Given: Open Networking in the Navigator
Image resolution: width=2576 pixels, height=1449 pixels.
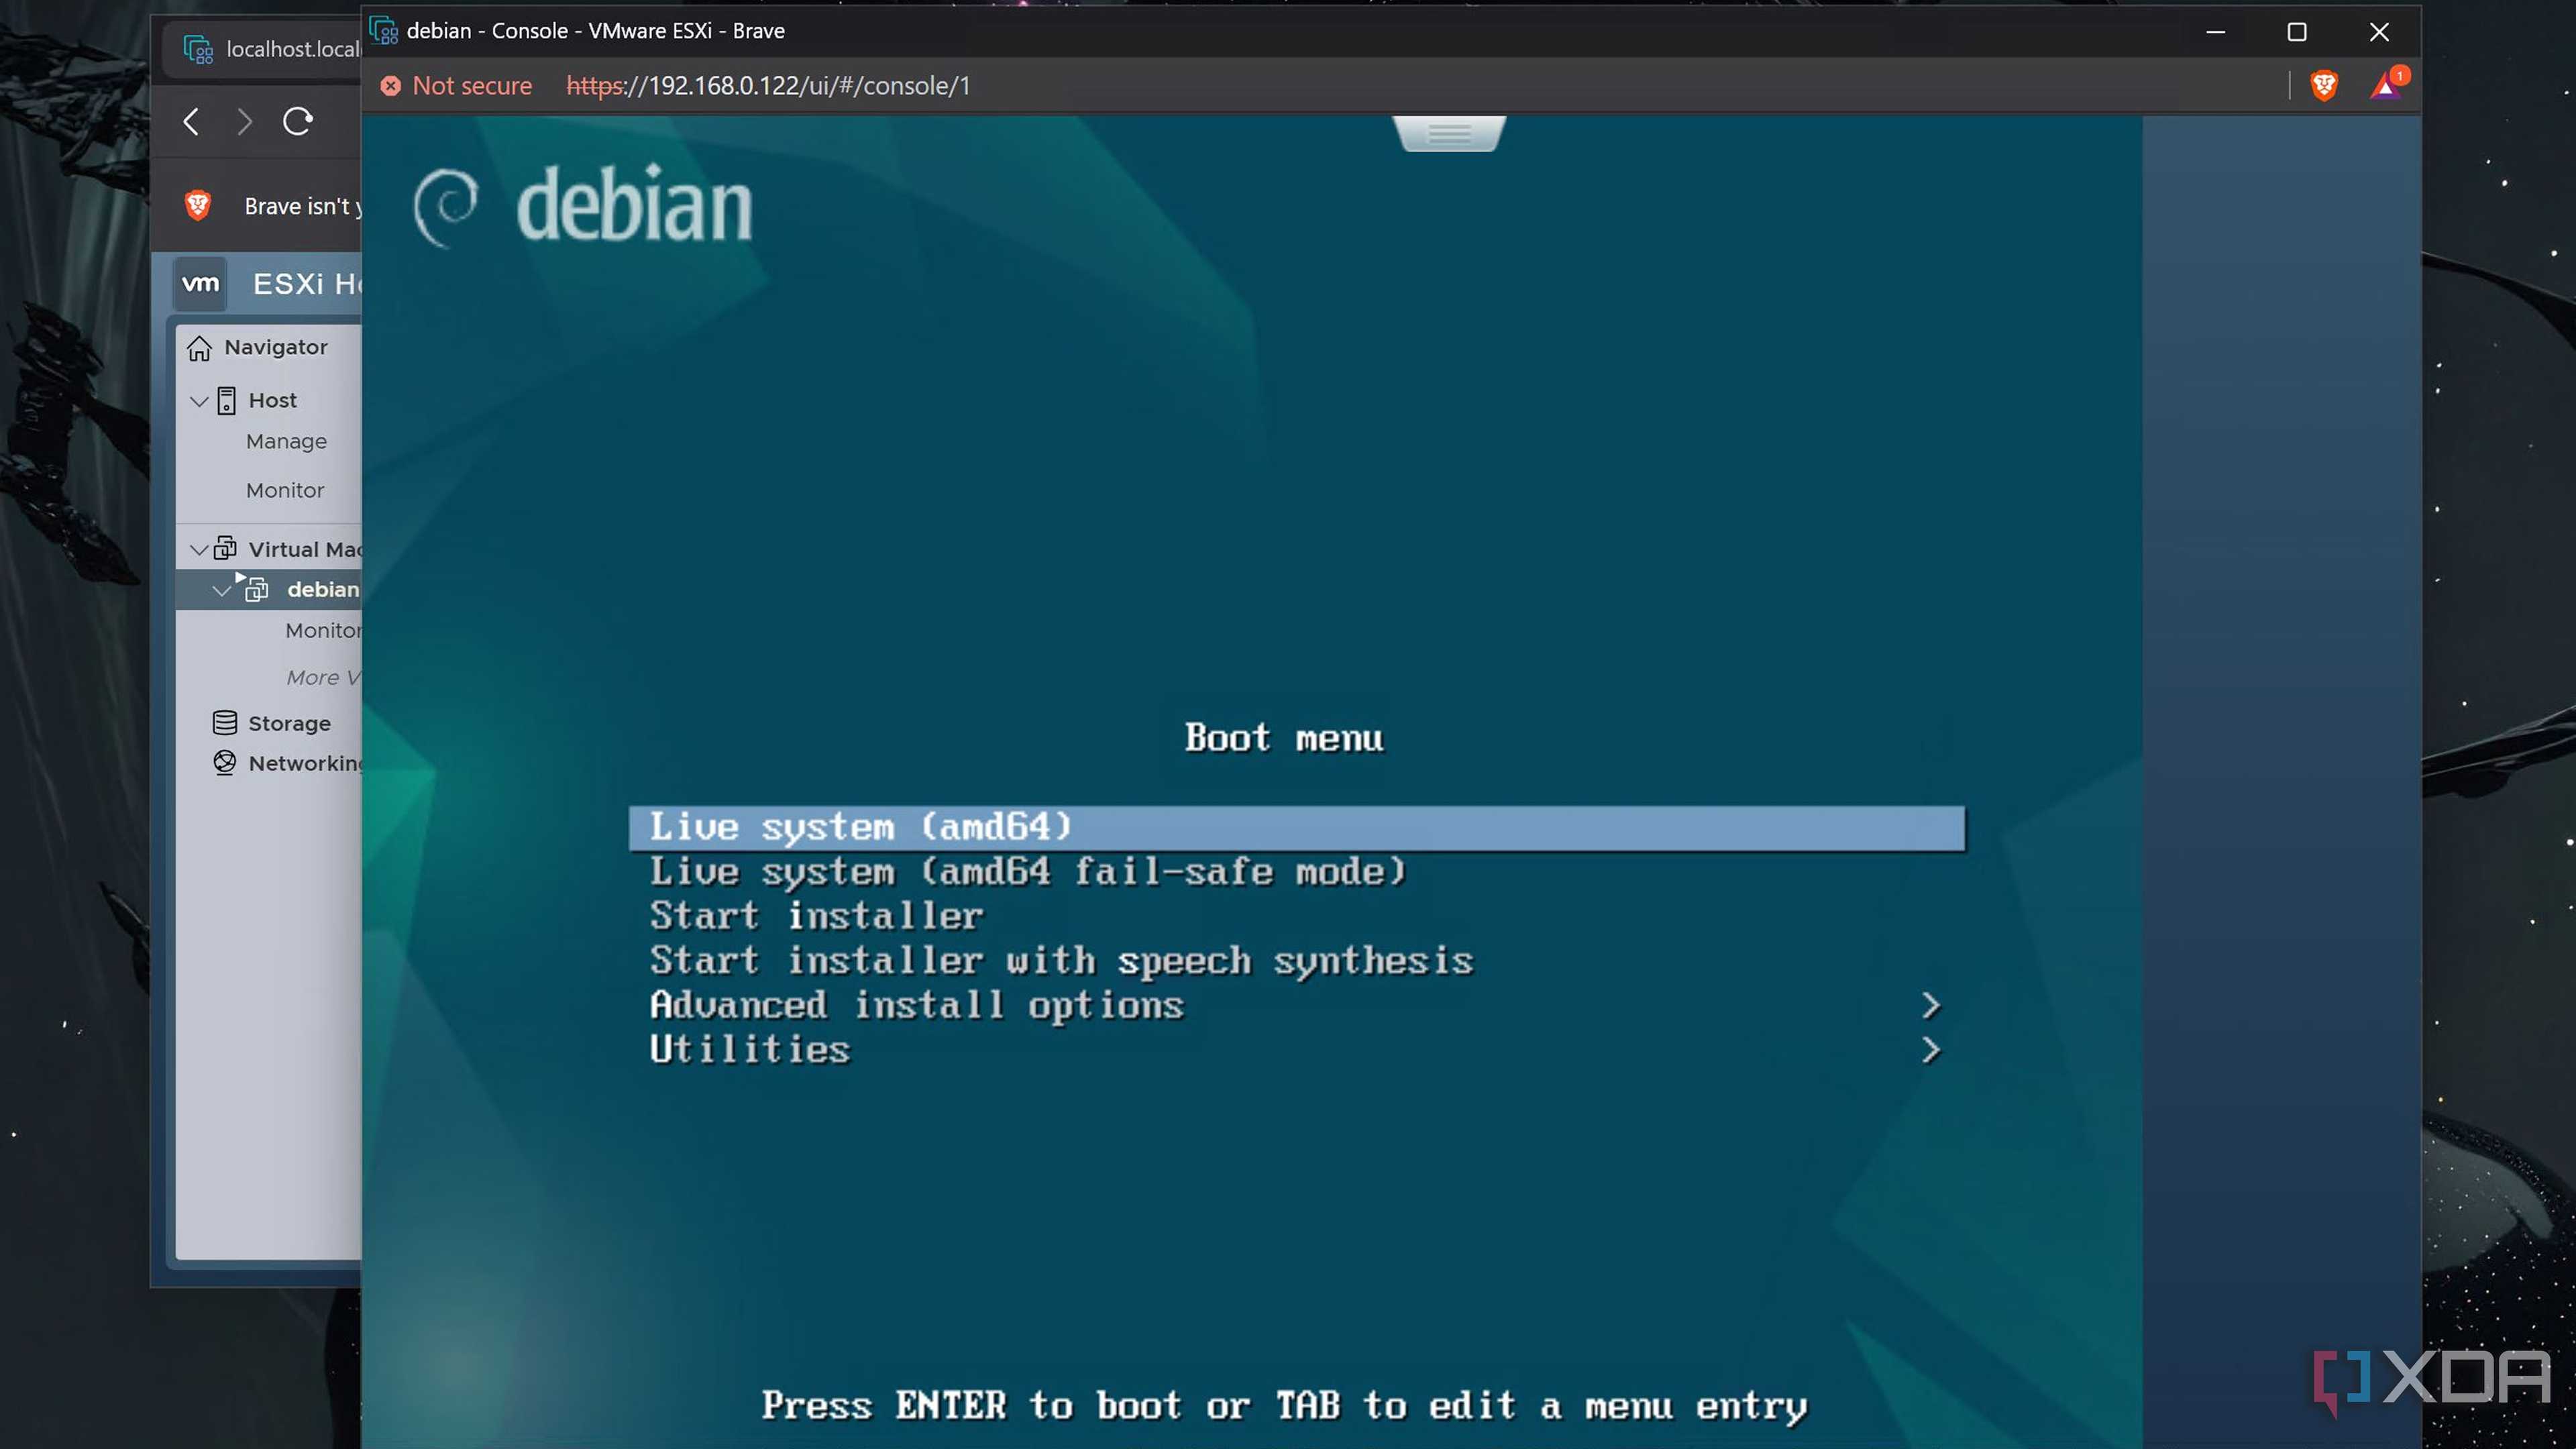Looking at the screenshot, I should coord(304,763).
